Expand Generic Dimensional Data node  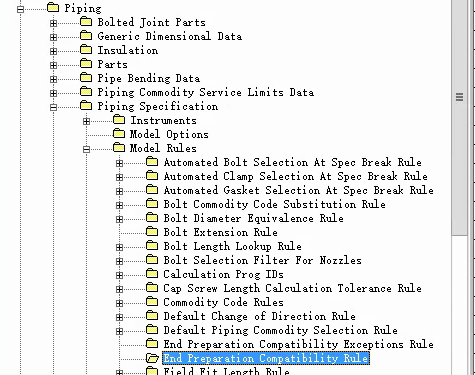point(53,37)
